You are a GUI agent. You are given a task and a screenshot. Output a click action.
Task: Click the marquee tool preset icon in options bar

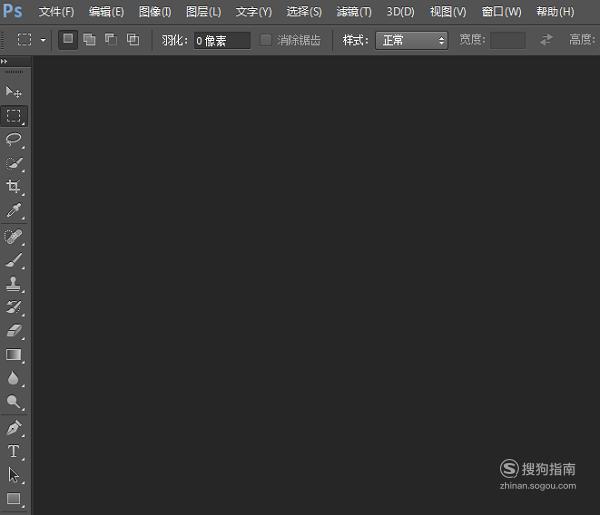[x=24, y=39]
